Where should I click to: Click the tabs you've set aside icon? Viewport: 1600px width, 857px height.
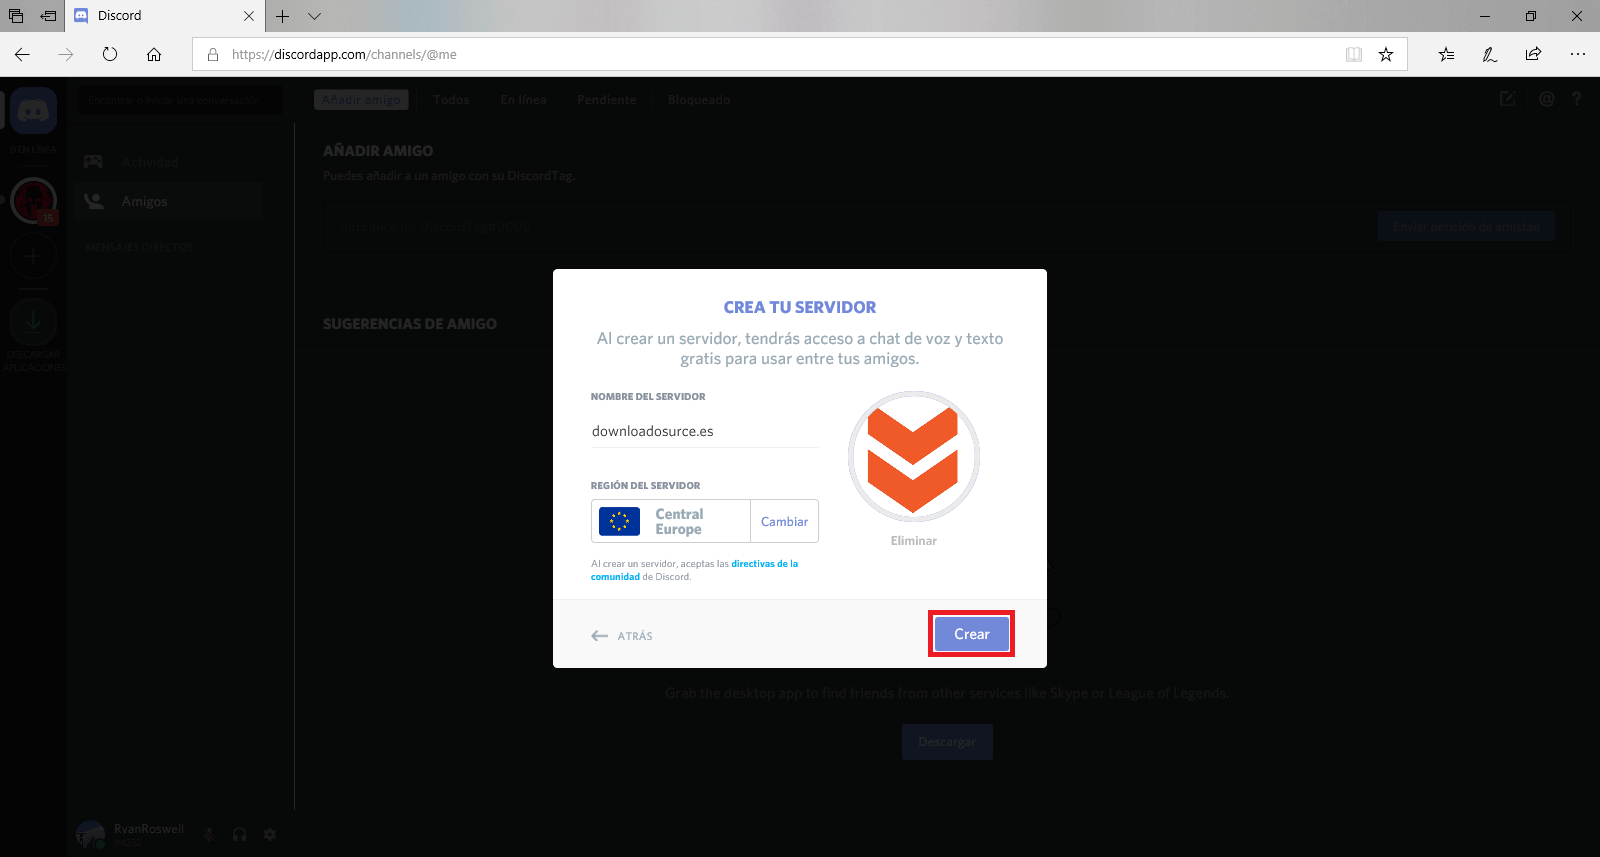16,16
